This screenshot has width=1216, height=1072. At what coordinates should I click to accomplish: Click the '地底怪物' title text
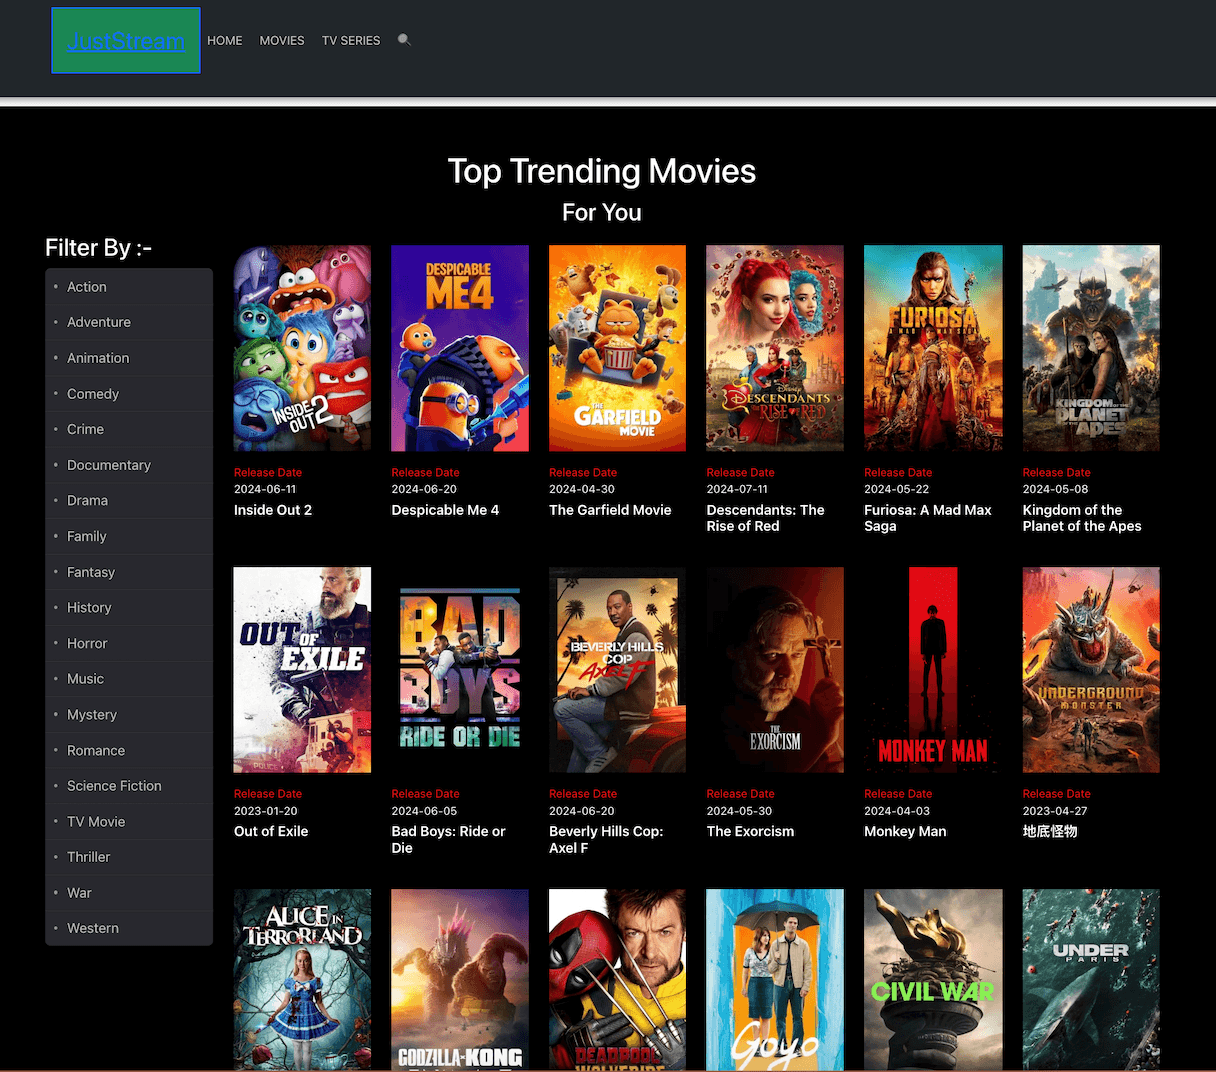point(1050,831)
